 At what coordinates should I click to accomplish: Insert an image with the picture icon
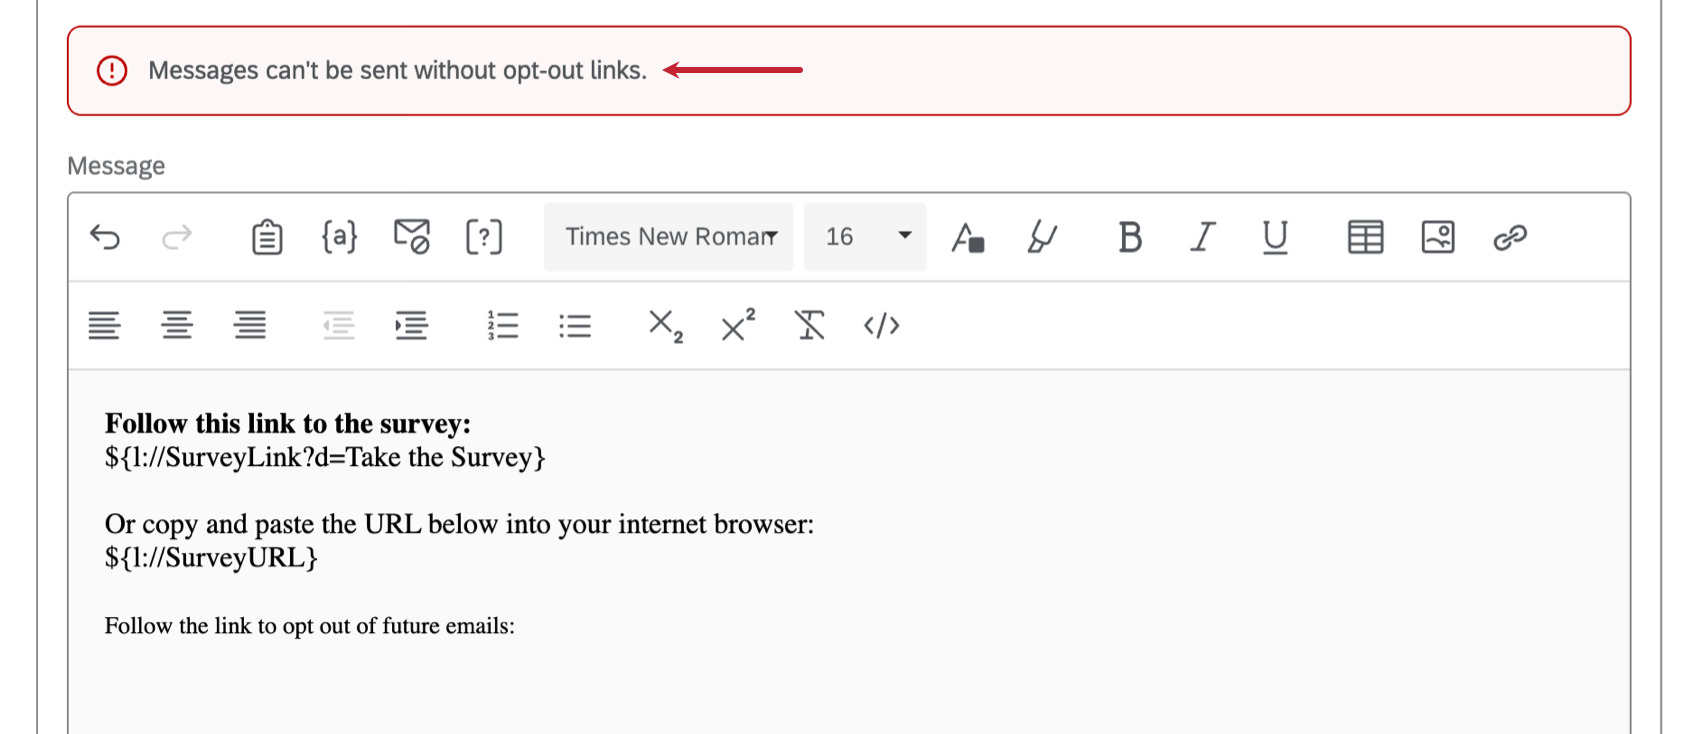point(1438,237)
